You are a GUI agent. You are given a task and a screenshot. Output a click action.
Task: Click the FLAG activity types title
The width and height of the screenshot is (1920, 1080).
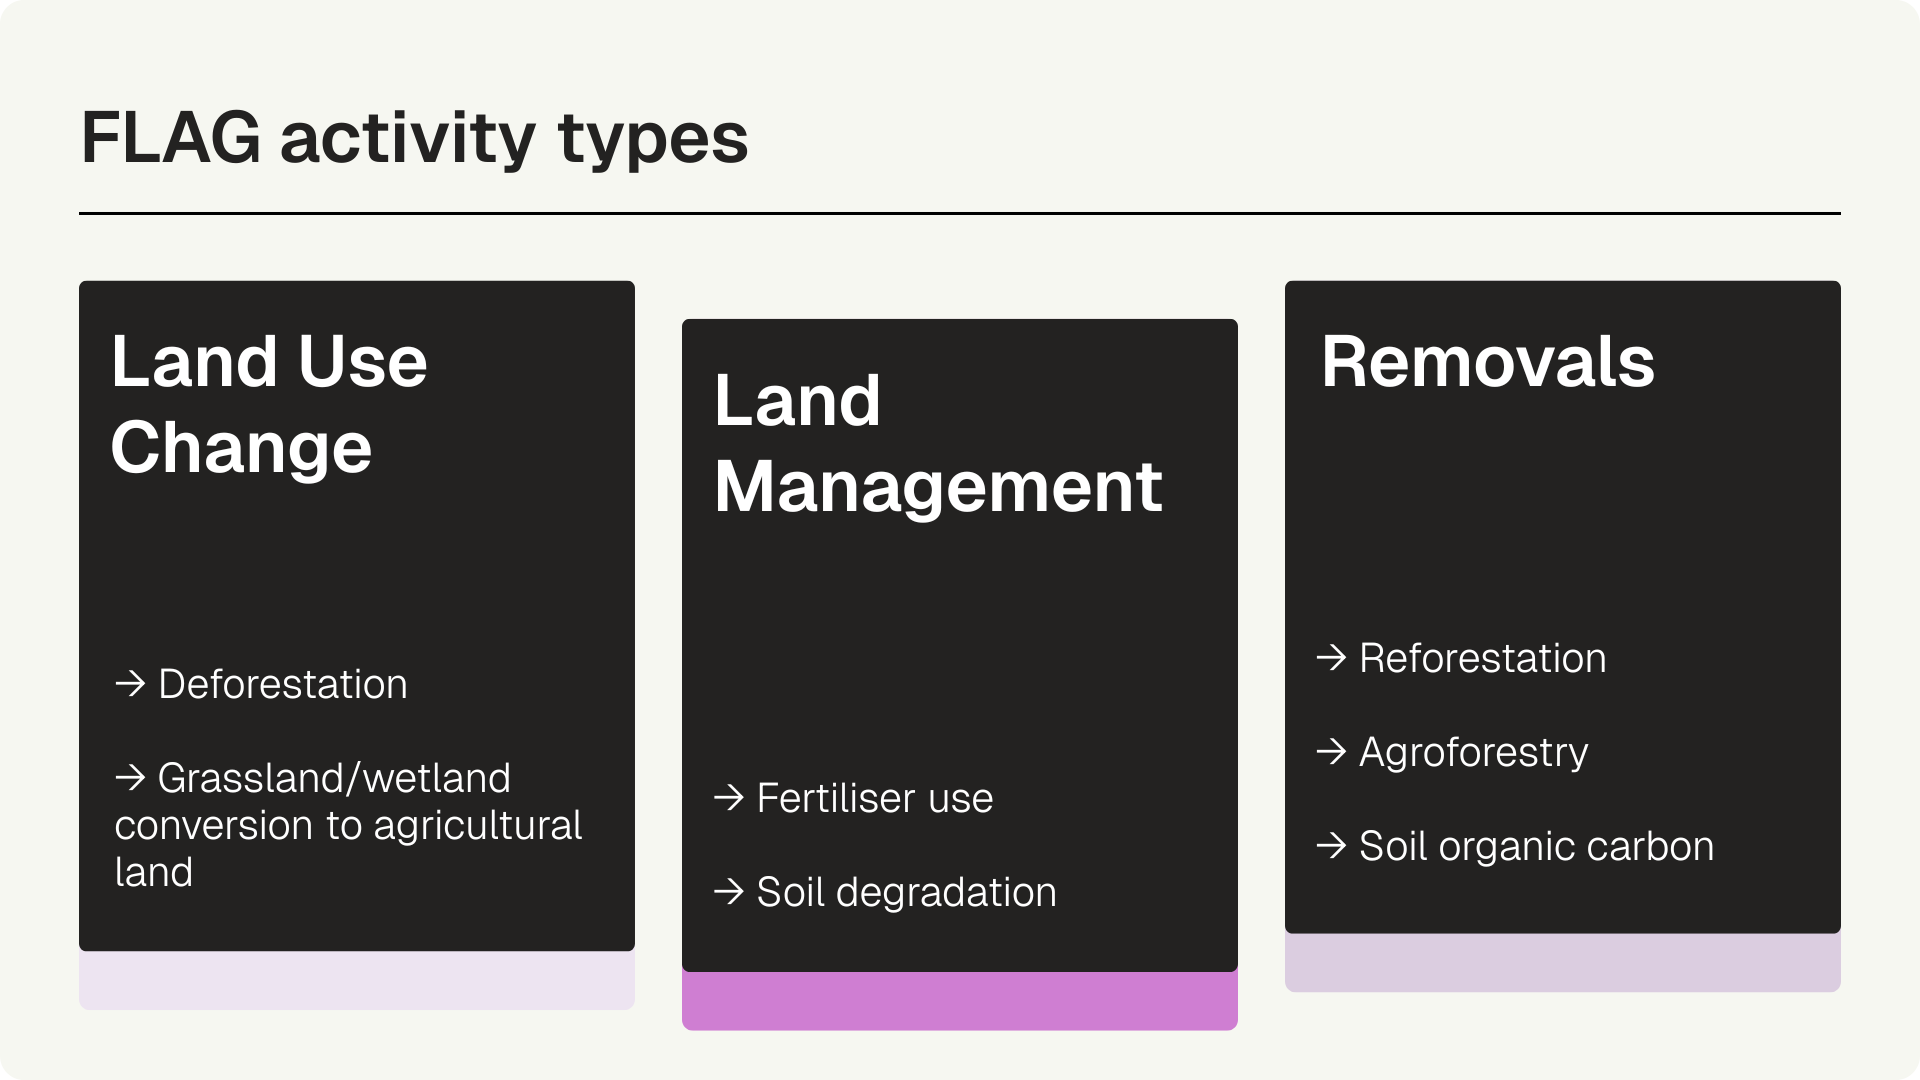[x=414, y=138]
